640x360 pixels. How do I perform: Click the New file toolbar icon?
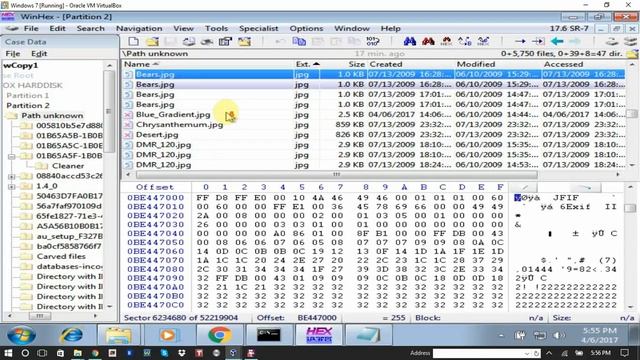tap(133, 41)
